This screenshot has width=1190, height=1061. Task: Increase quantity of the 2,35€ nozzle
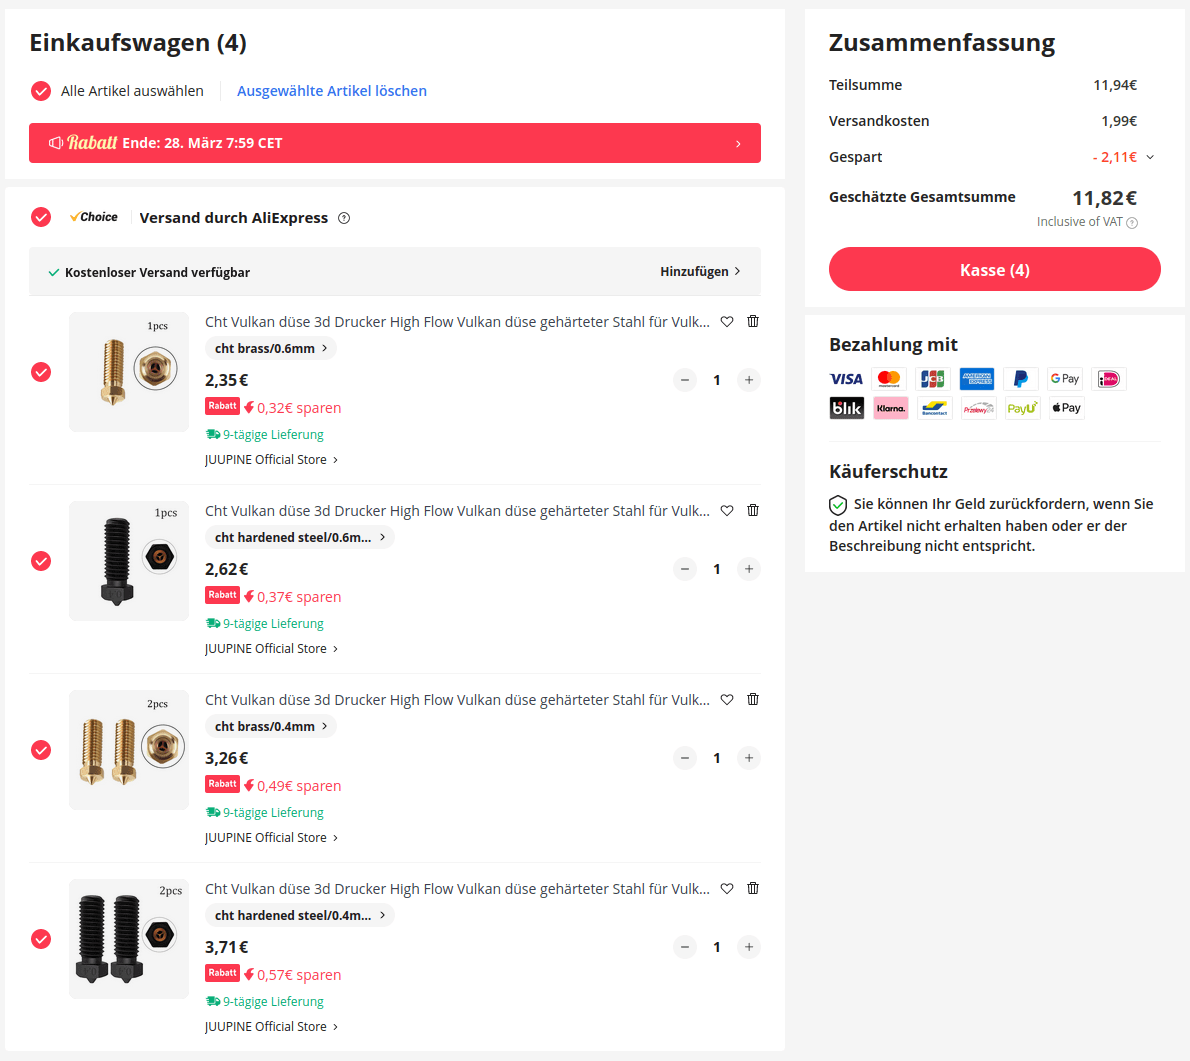(749, 380)
